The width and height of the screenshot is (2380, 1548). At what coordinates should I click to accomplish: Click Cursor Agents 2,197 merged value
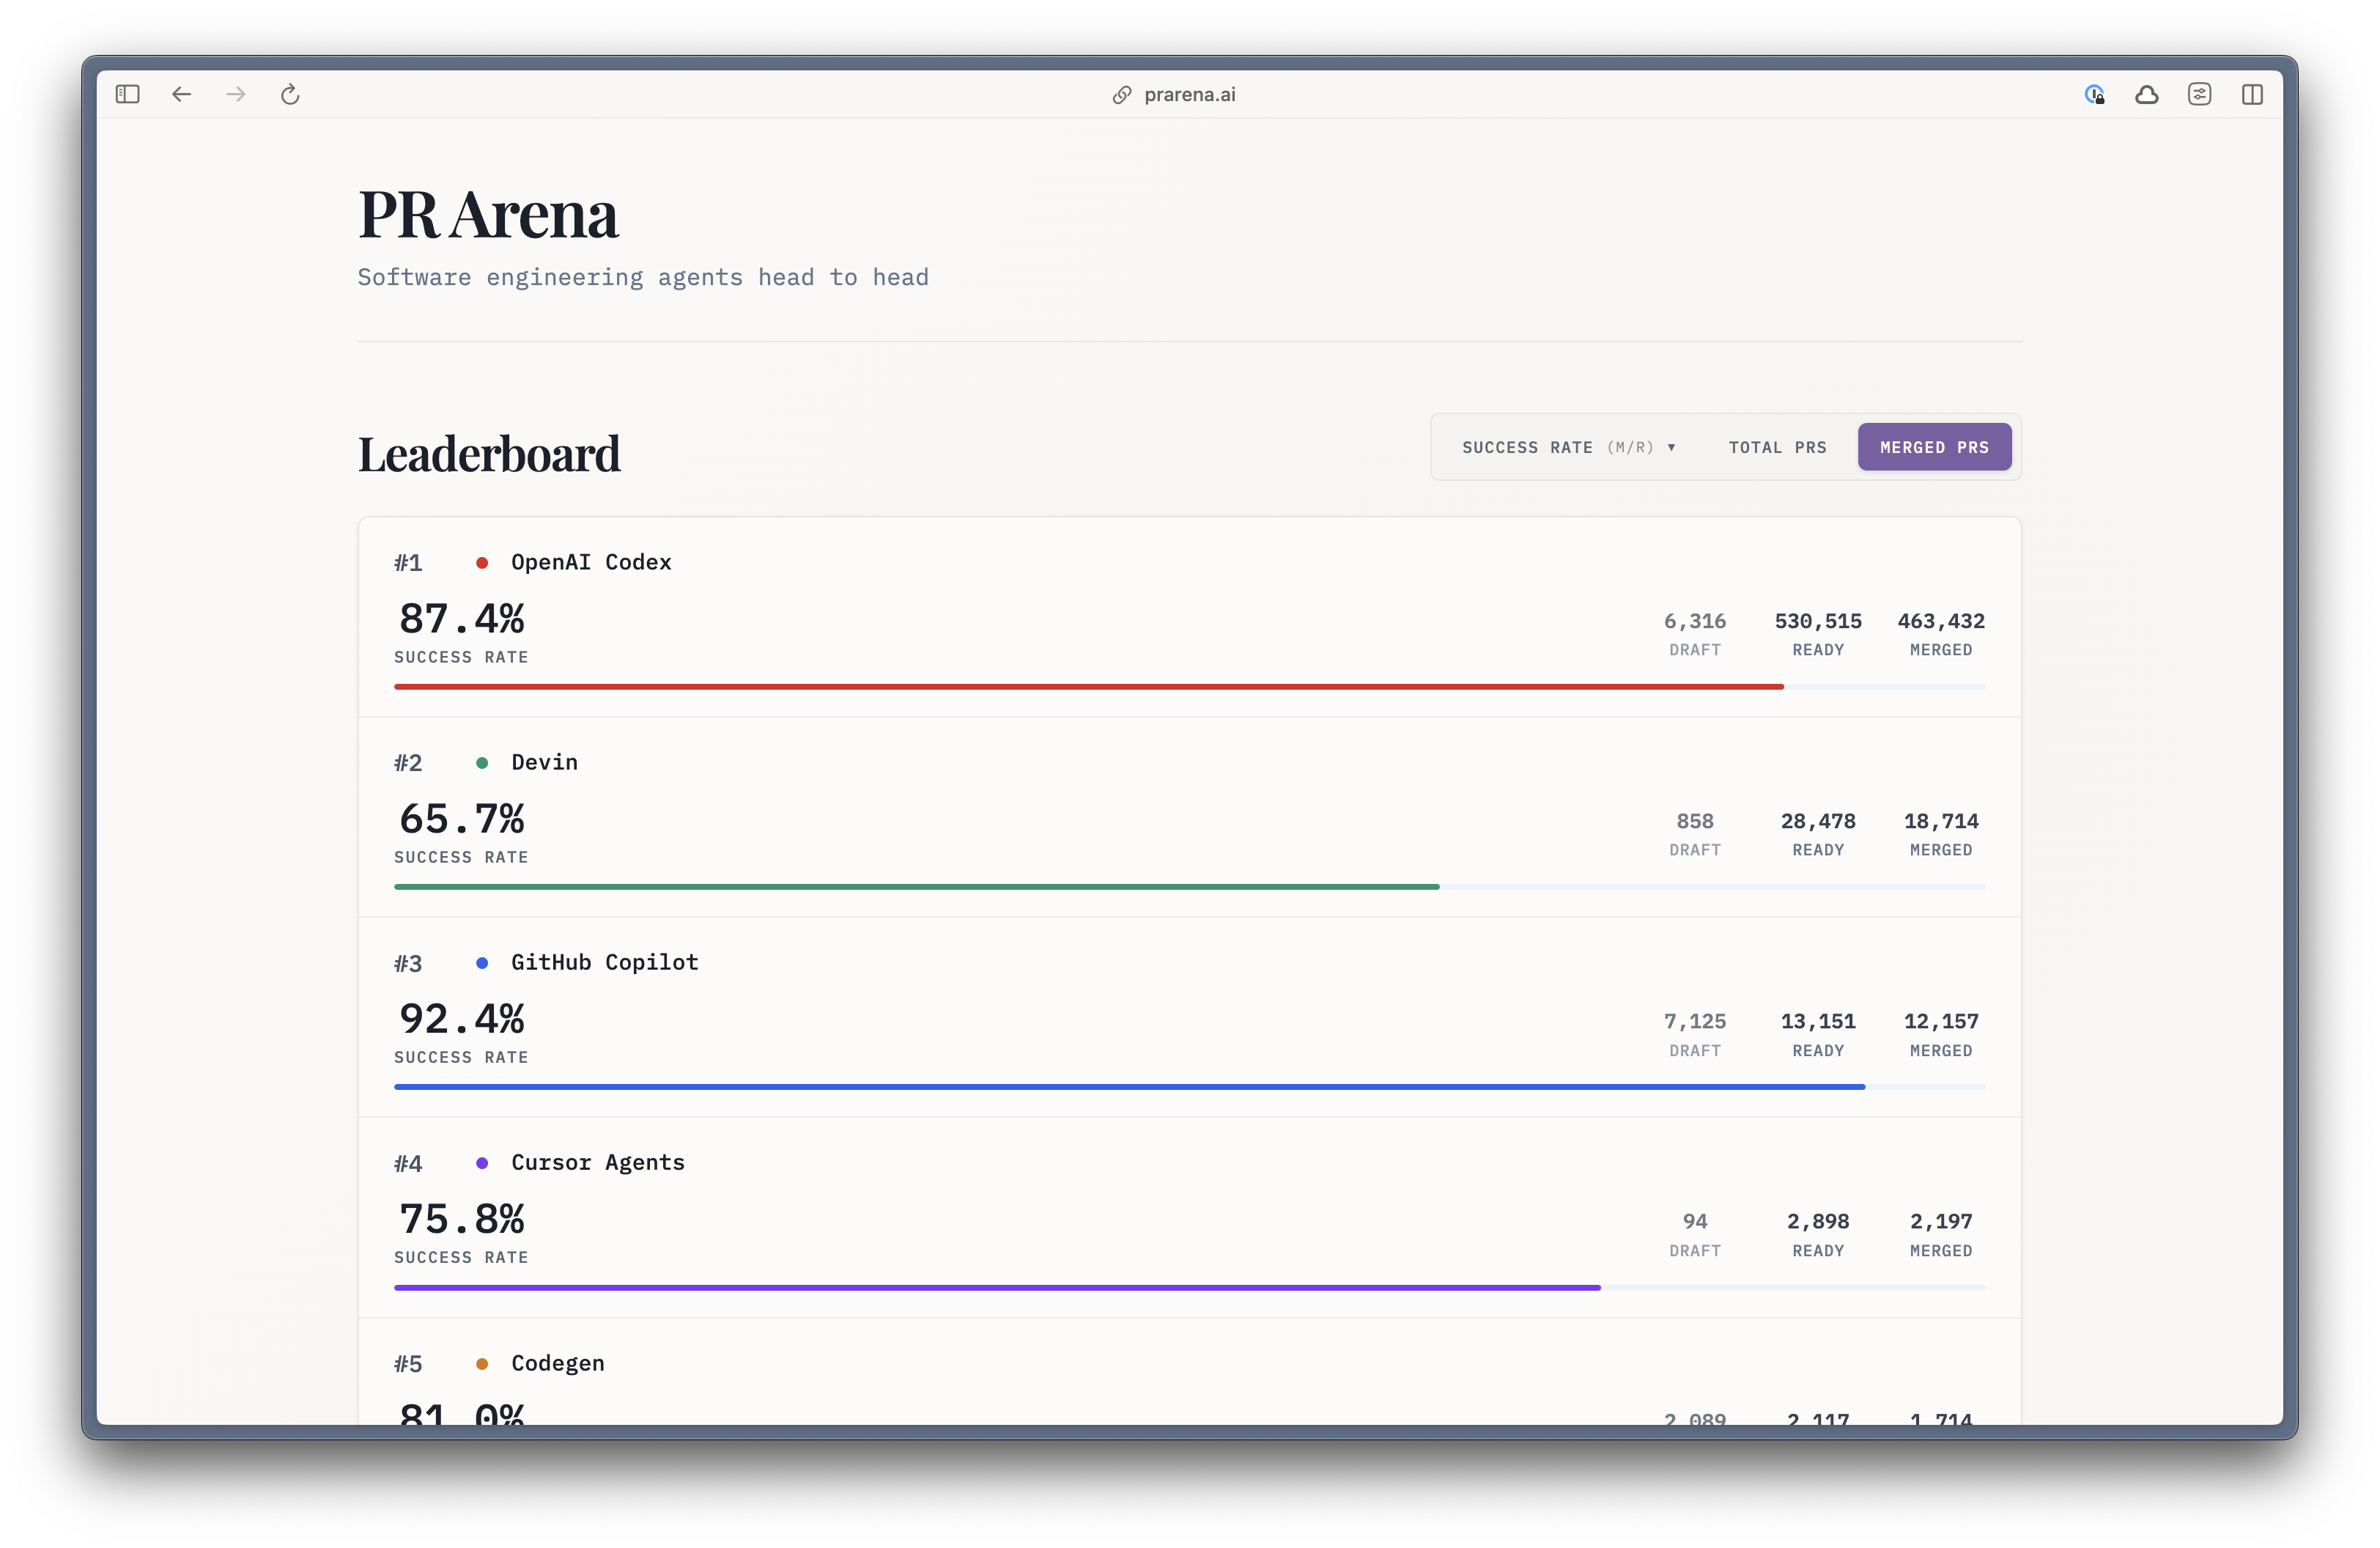click(x=1941, y=1221)
